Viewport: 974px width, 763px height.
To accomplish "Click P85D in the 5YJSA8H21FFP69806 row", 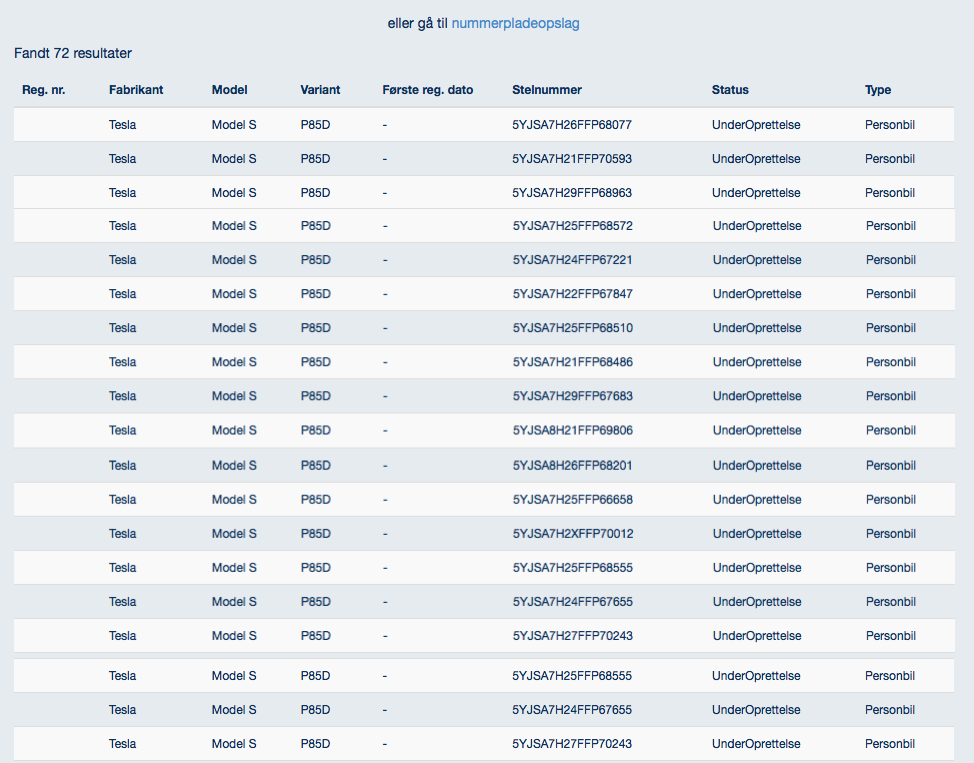I will pos(316,431).
